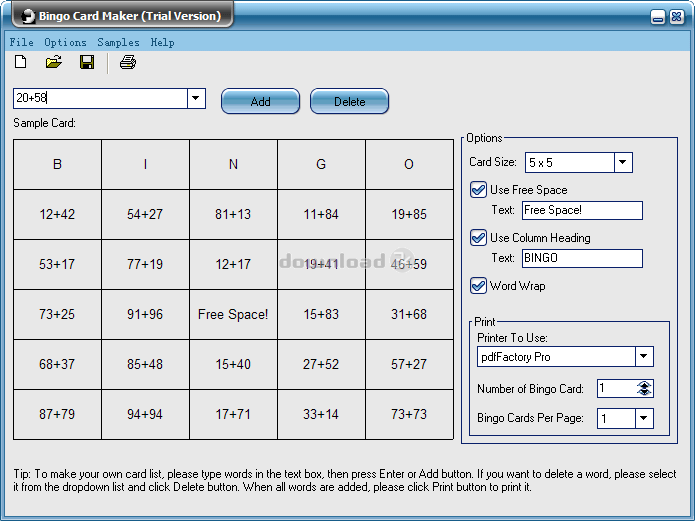Create a new bingo card file
This screenshot has width=695, height=521.
21,63
